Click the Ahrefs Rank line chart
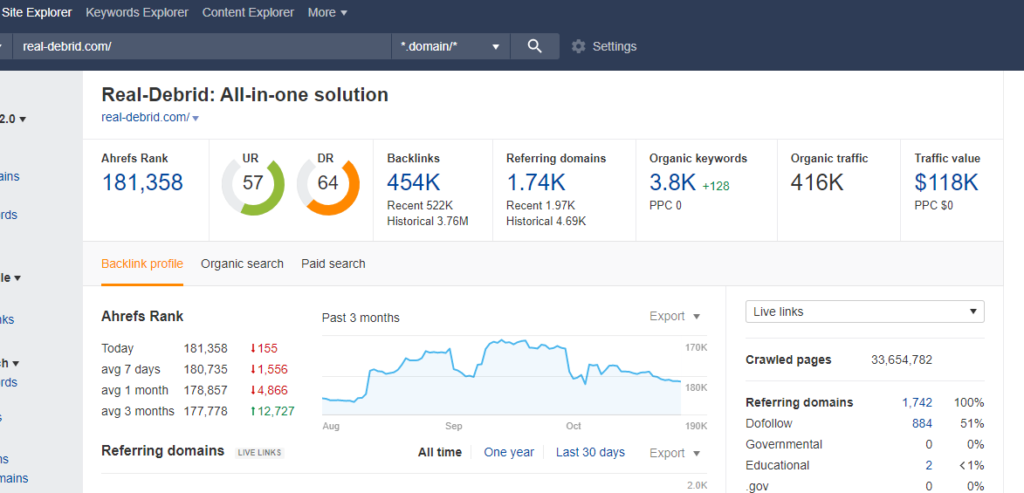1024x493 pixels. (x=502, y=376)
